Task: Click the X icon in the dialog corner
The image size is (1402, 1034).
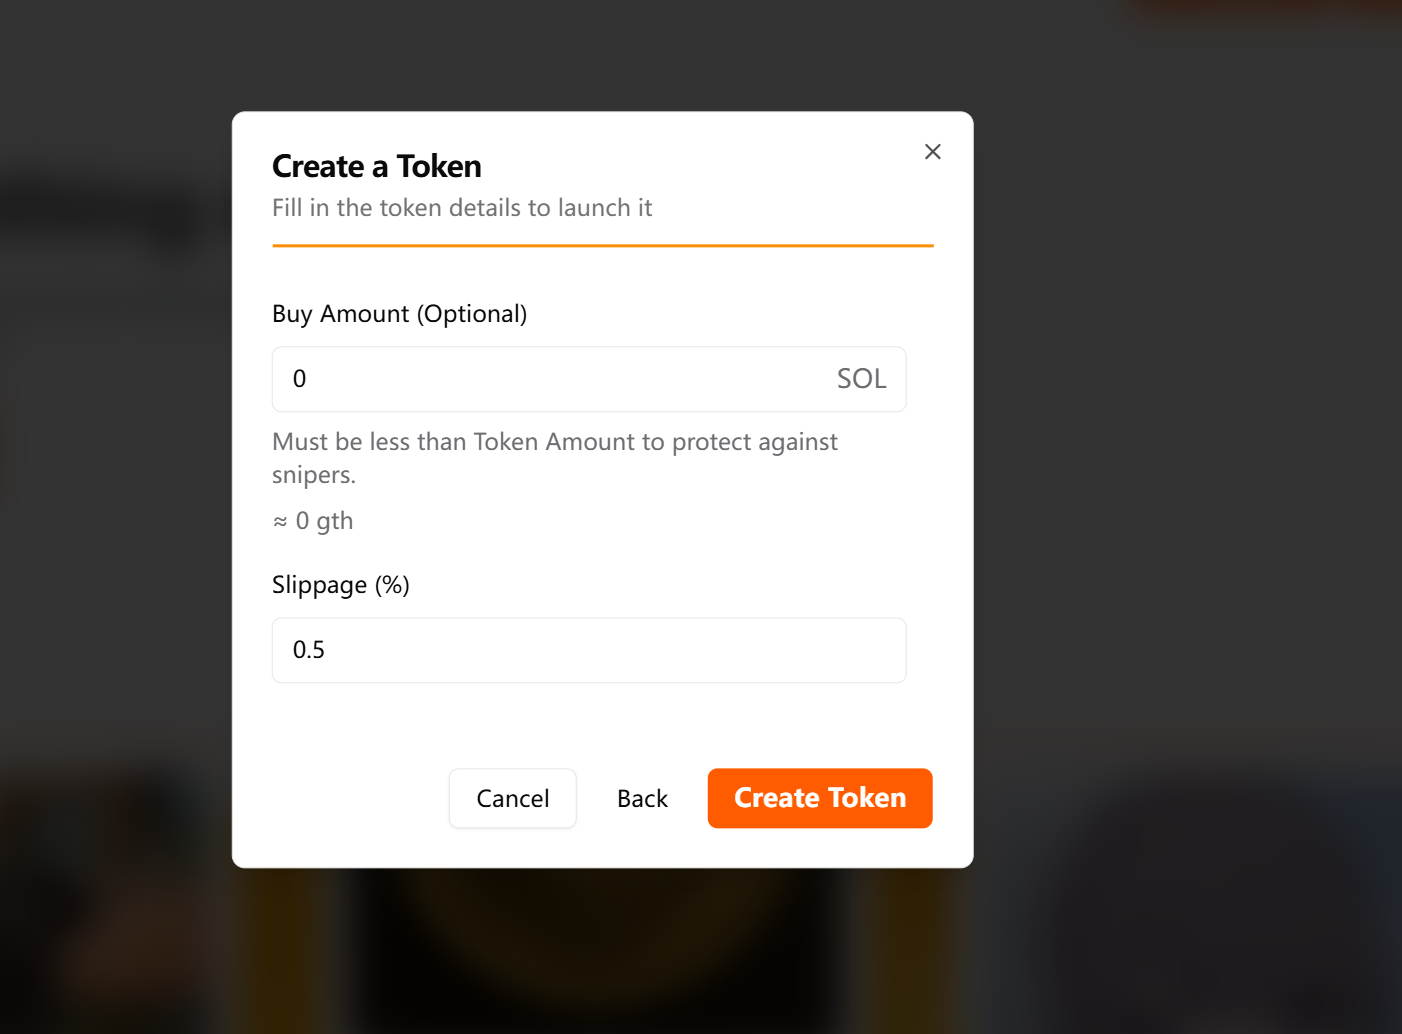Action: [x=932, y=151]
